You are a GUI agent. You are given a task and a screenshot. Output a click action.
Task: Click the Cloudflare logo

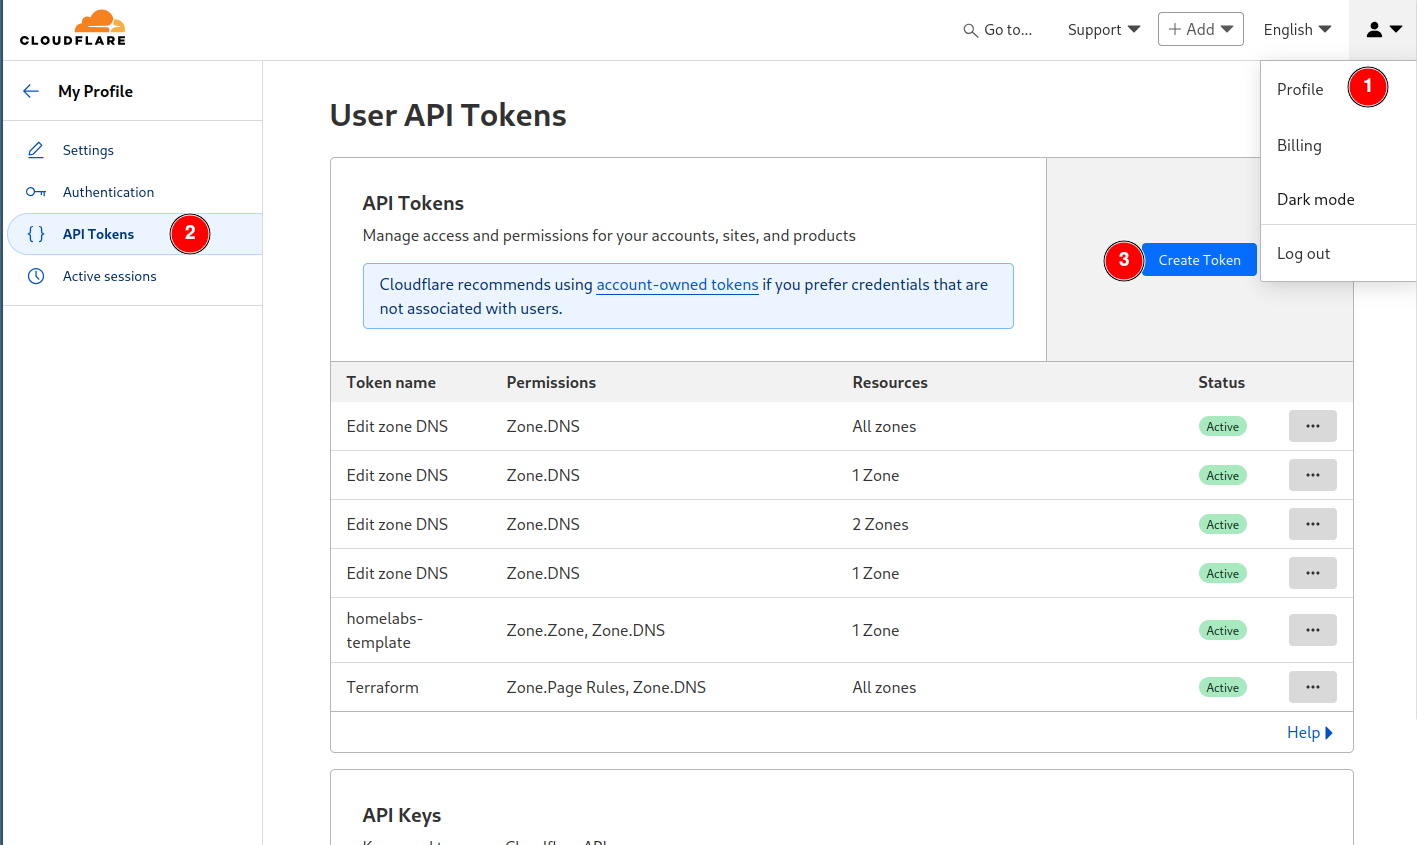[73, 28]
